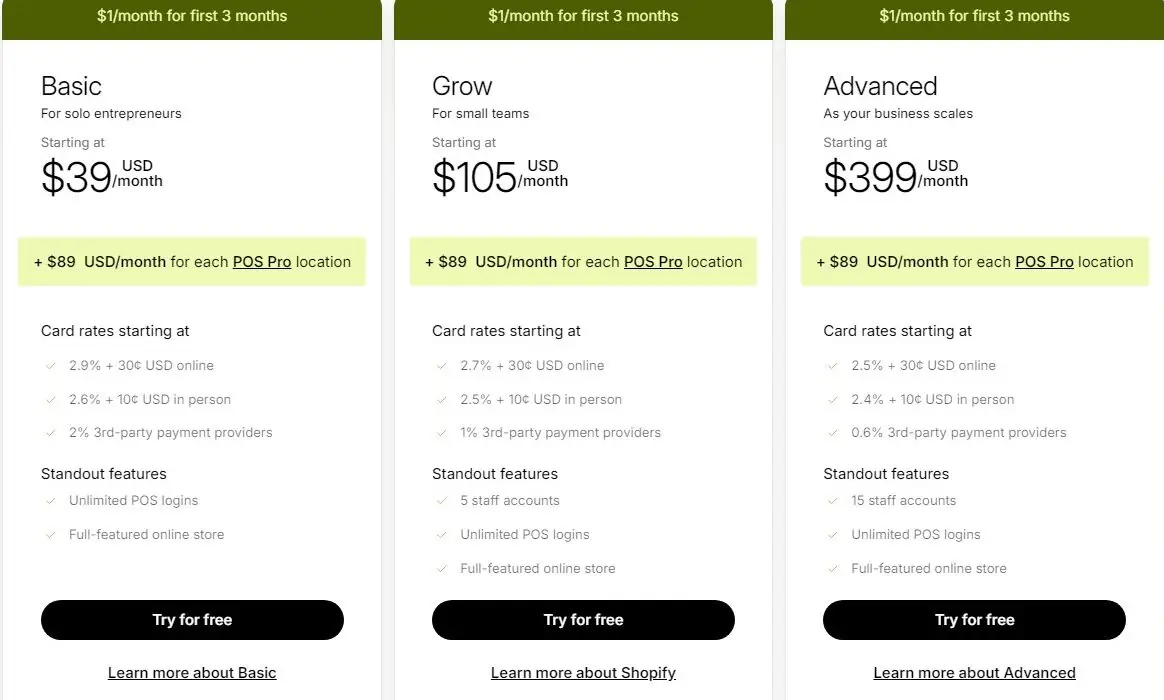Try the Grow plan for free
This screenshot has width=1164, height=700.
click(x=583, y=620)
